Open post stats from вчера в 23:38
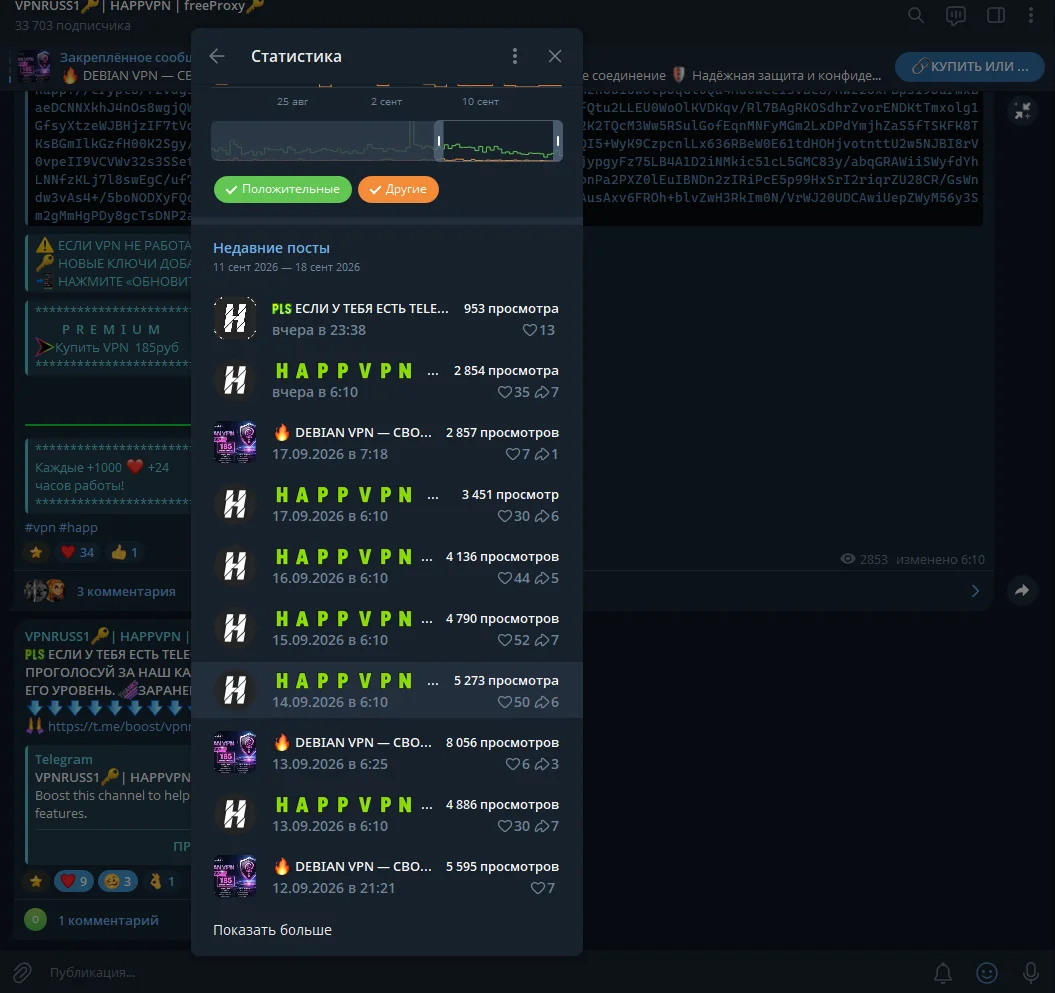Screen dimensions: 1055x993 387,318
